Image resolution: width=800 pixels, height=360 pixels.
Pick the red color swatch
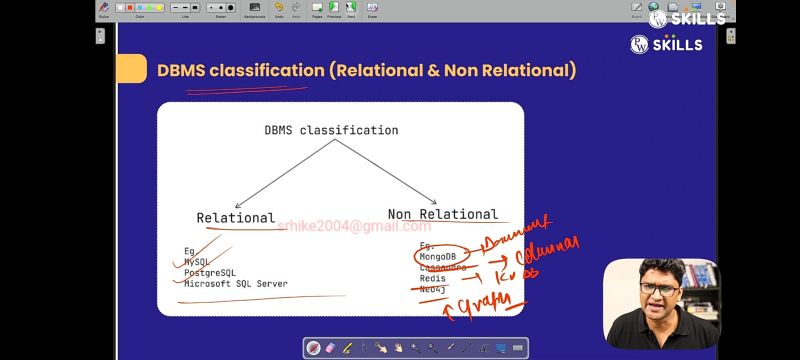click(130, 8)
